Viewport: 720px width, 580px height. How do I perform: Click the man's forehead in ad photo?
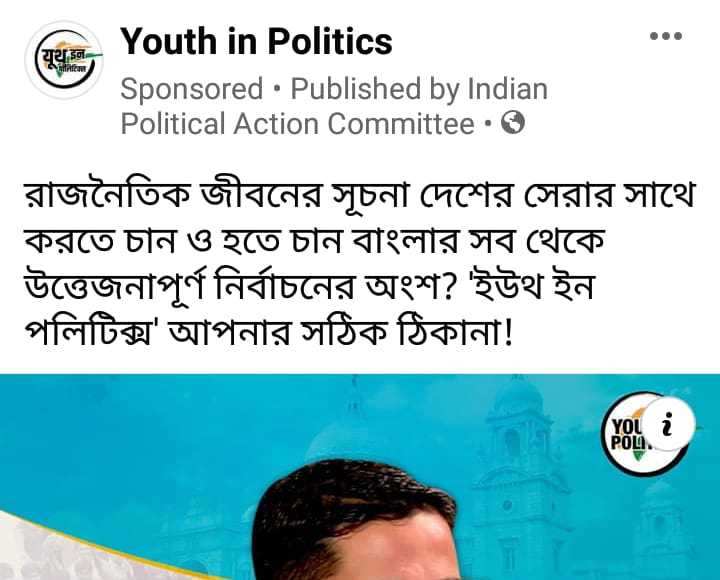[x=381, y=546]
